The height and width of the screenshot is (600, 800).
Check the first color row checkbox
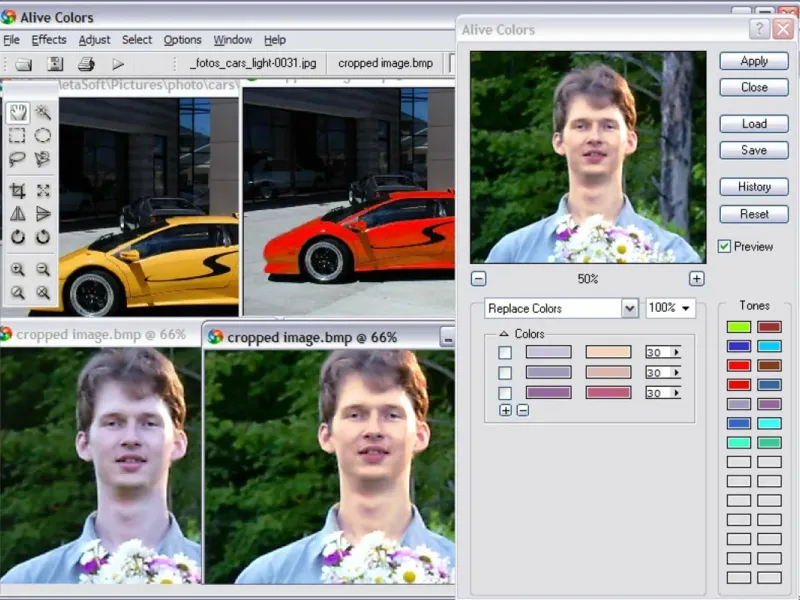click(505, 352)
